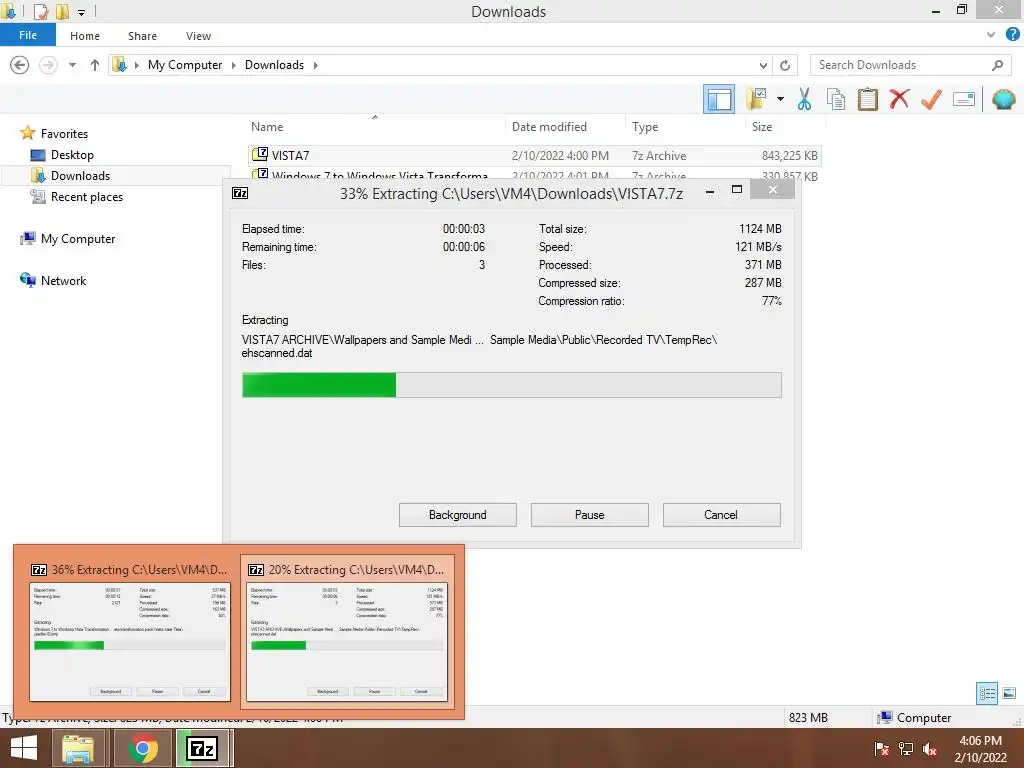This screenshot has height=768, width=1024.
Task: Click the search magnifier icon
Action: point(997,65)
